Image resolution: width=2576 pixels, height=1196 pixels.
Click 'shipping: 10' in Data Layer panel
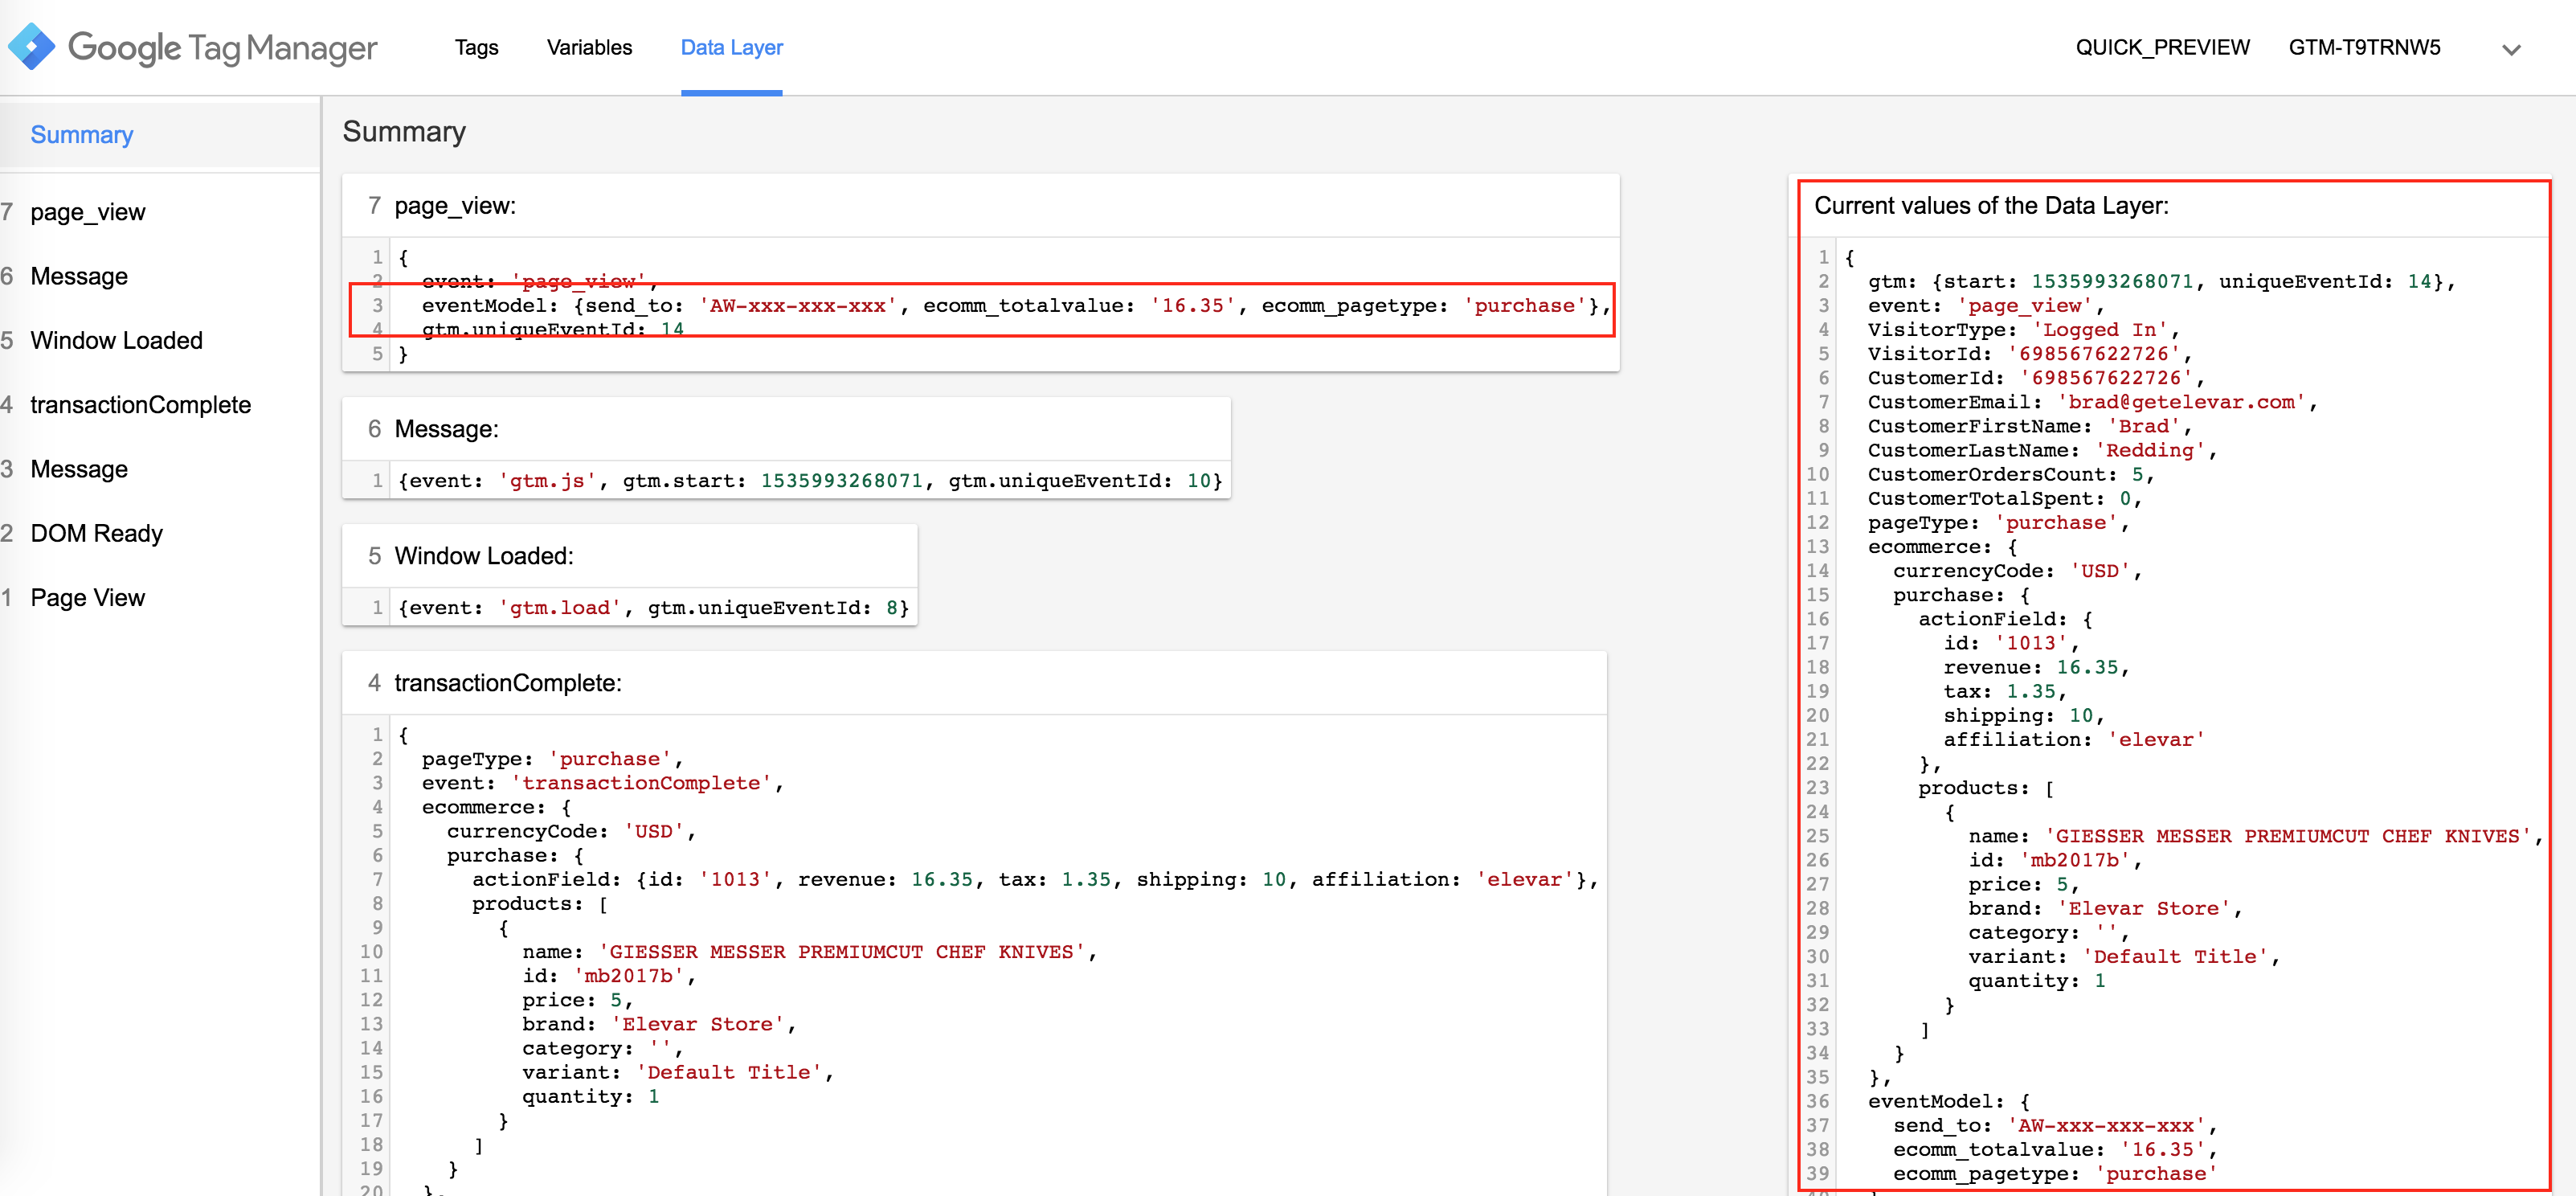2023,716
